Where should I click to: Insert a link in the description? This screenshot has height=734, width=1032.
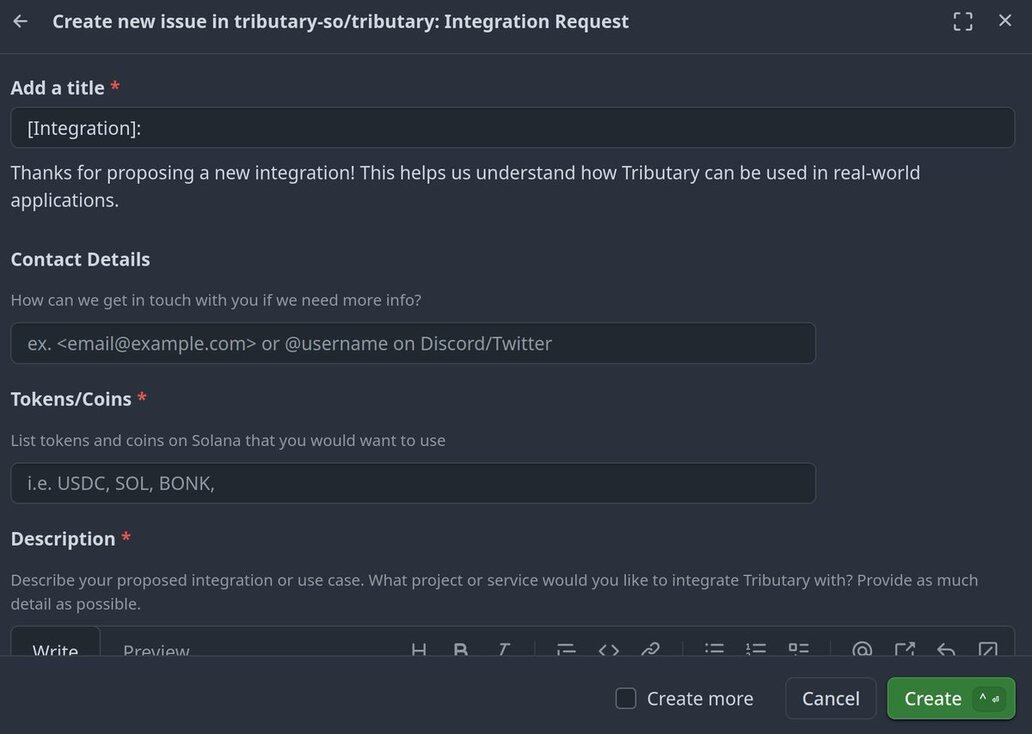[x=651, y=649]
